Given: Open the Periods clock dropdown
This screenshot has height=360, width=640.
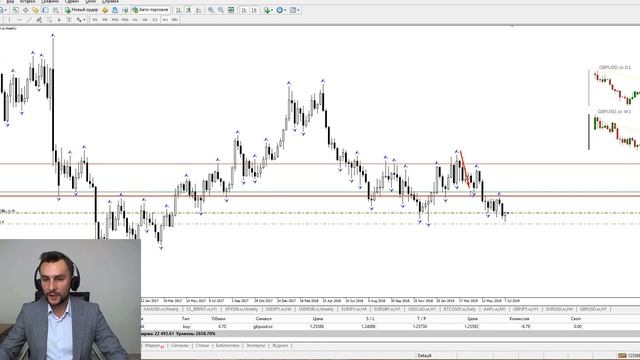Looking at the screenshot, I should coord(281,10).
